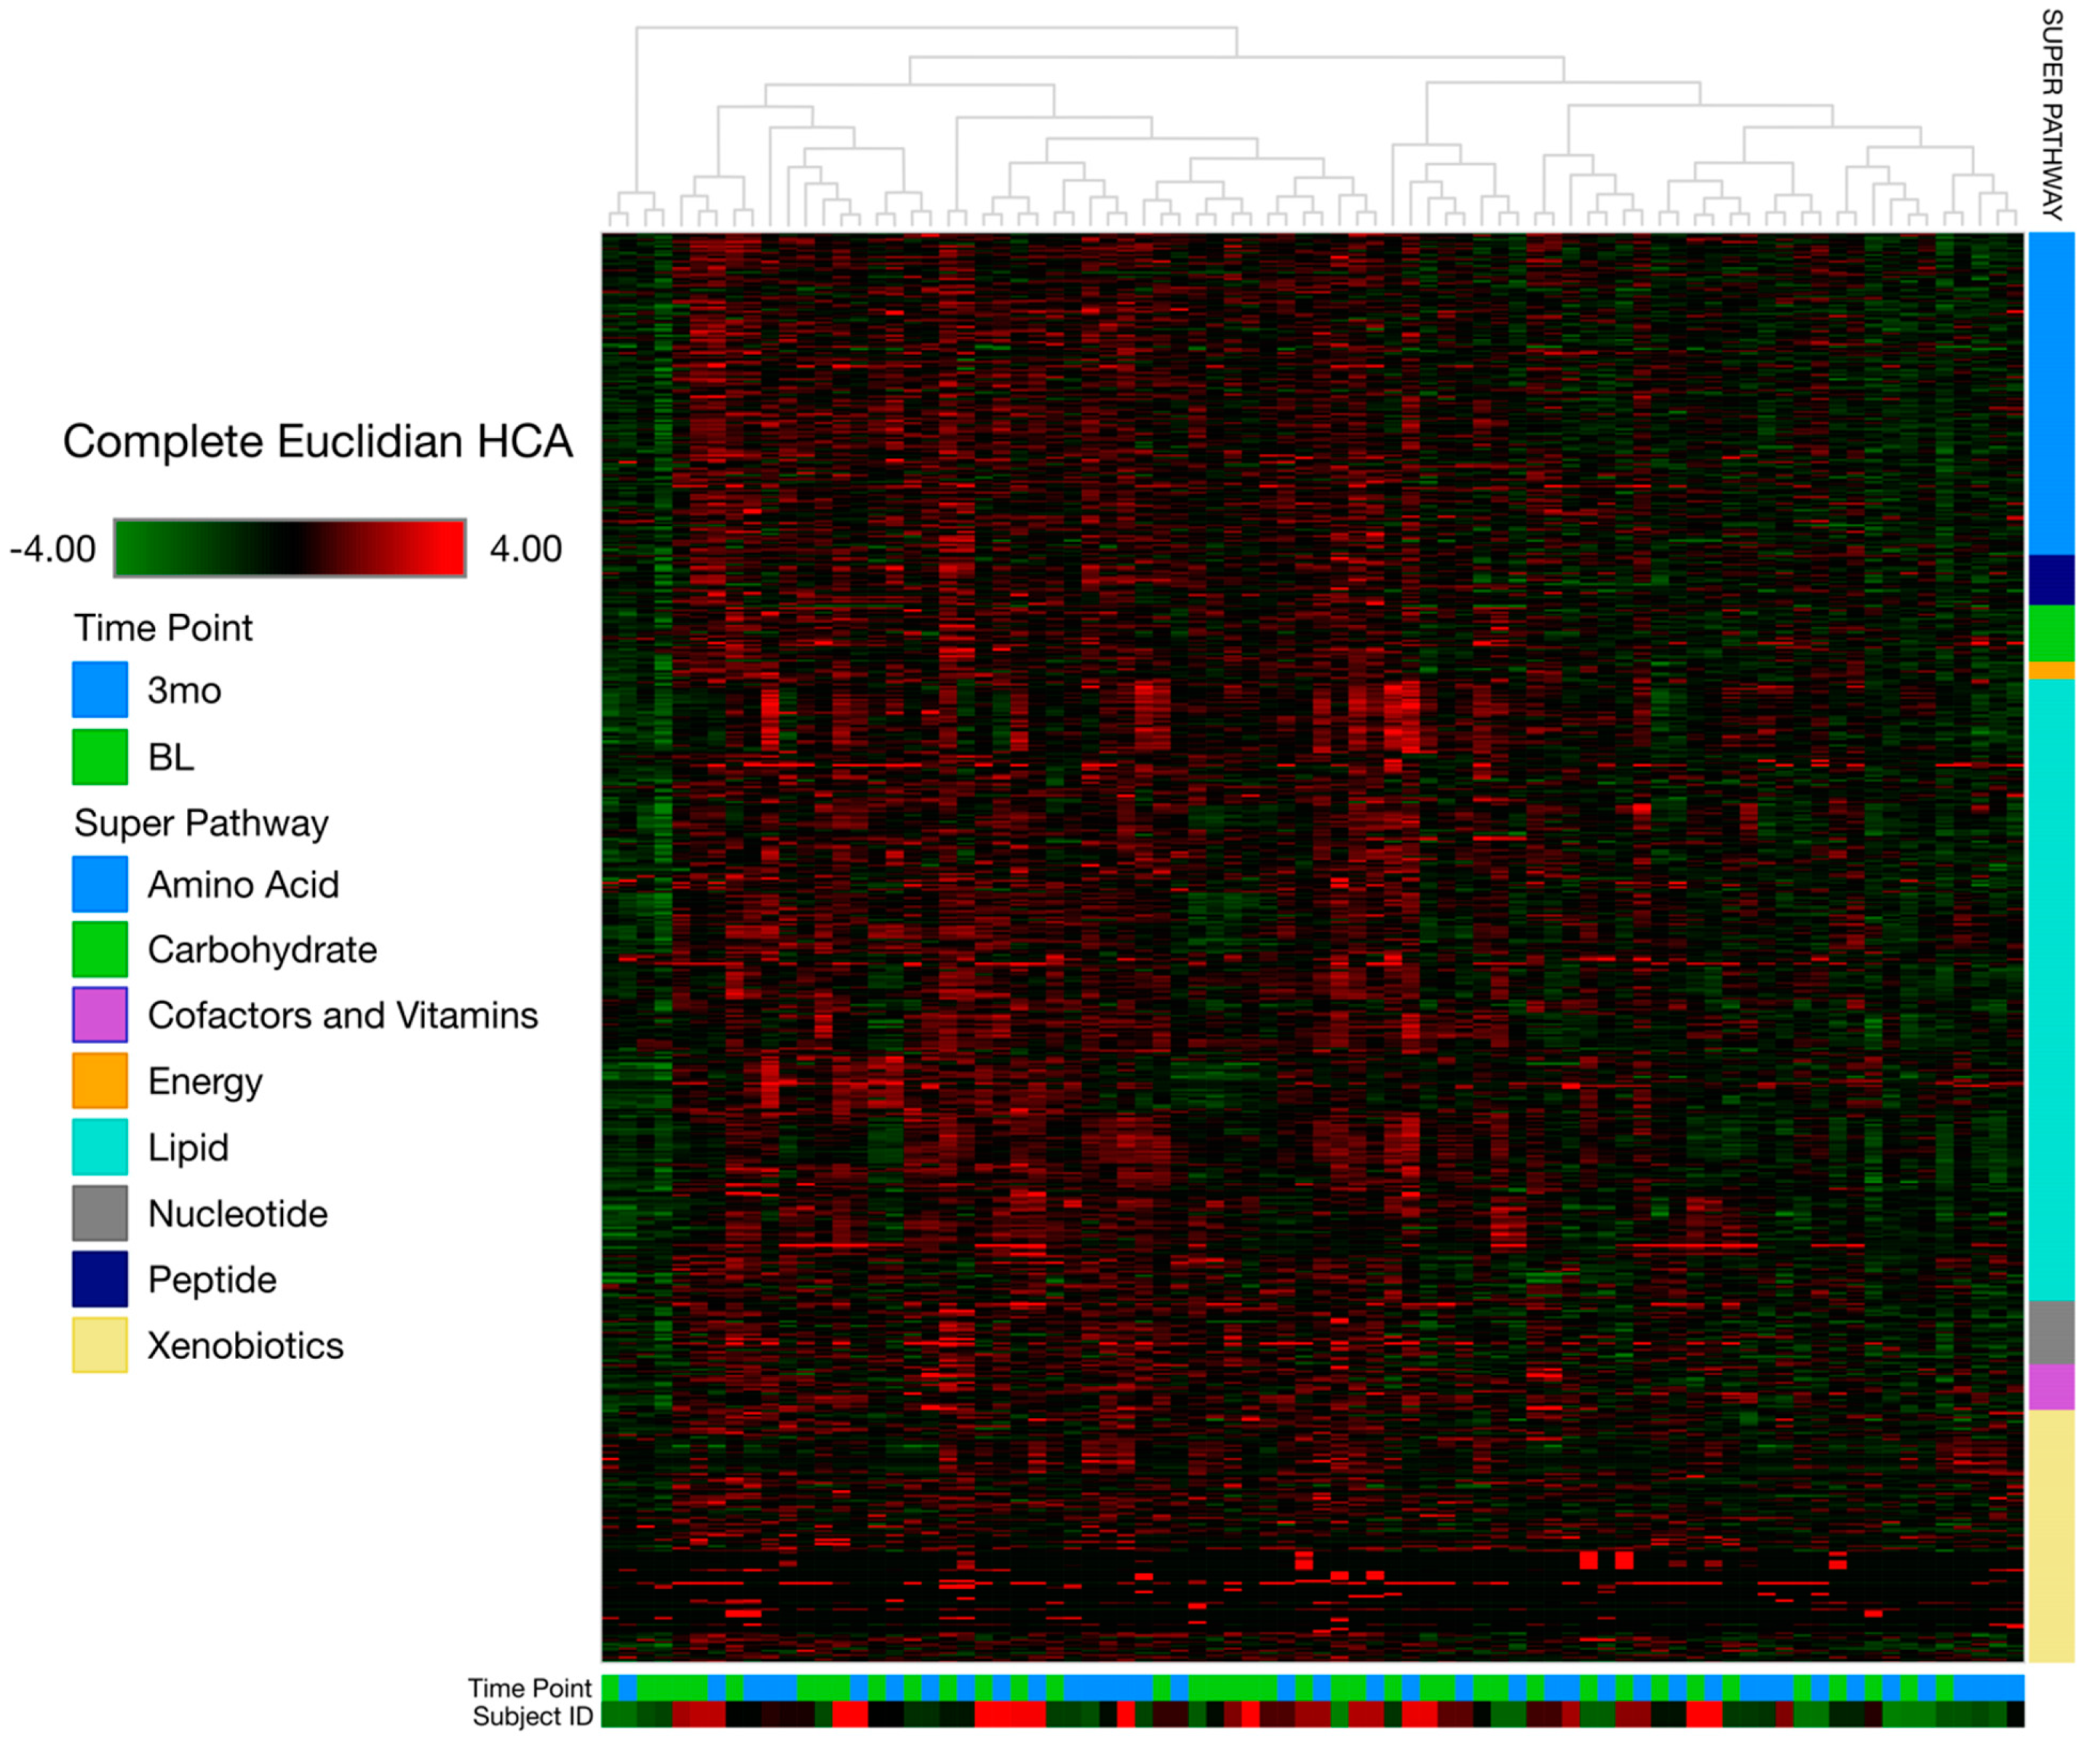
Task: Select the dark blue Peptide swatch
Action: (99, 1278)
